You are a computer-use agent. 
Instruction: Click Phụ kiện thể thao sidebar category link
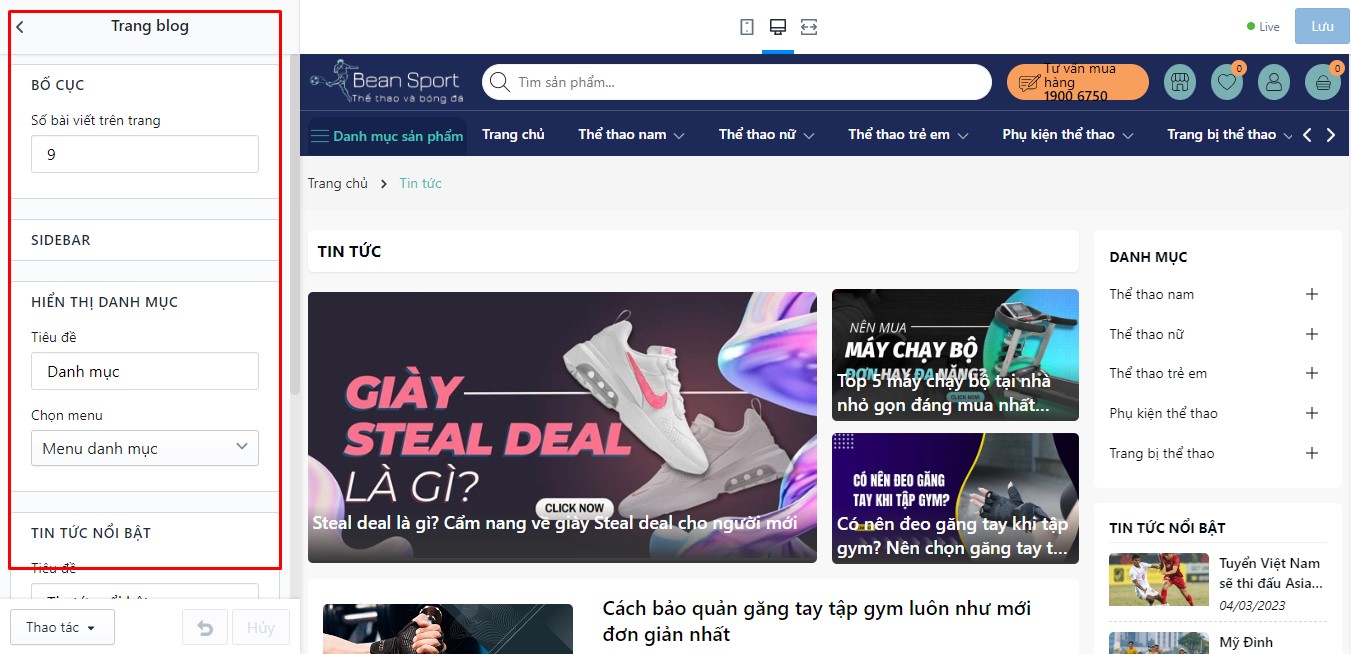(1163, 413)
